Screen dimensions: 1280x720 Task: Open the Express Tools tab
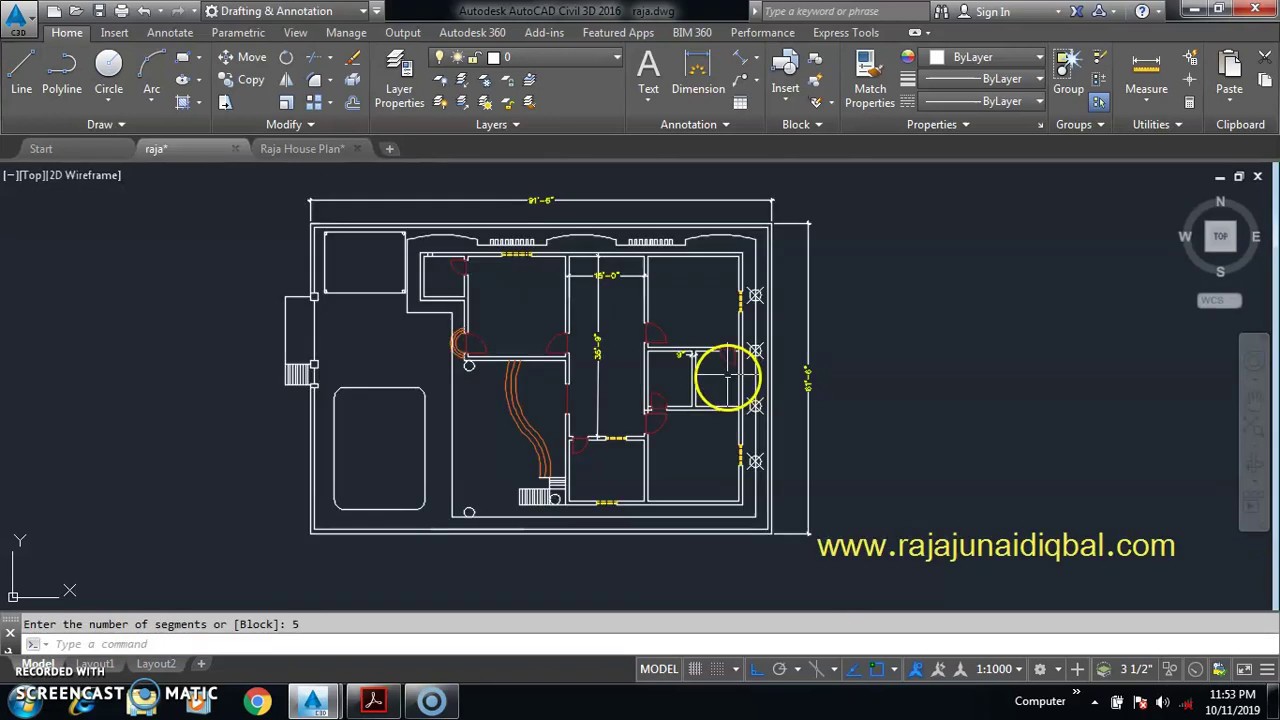(x=846, y=32)
